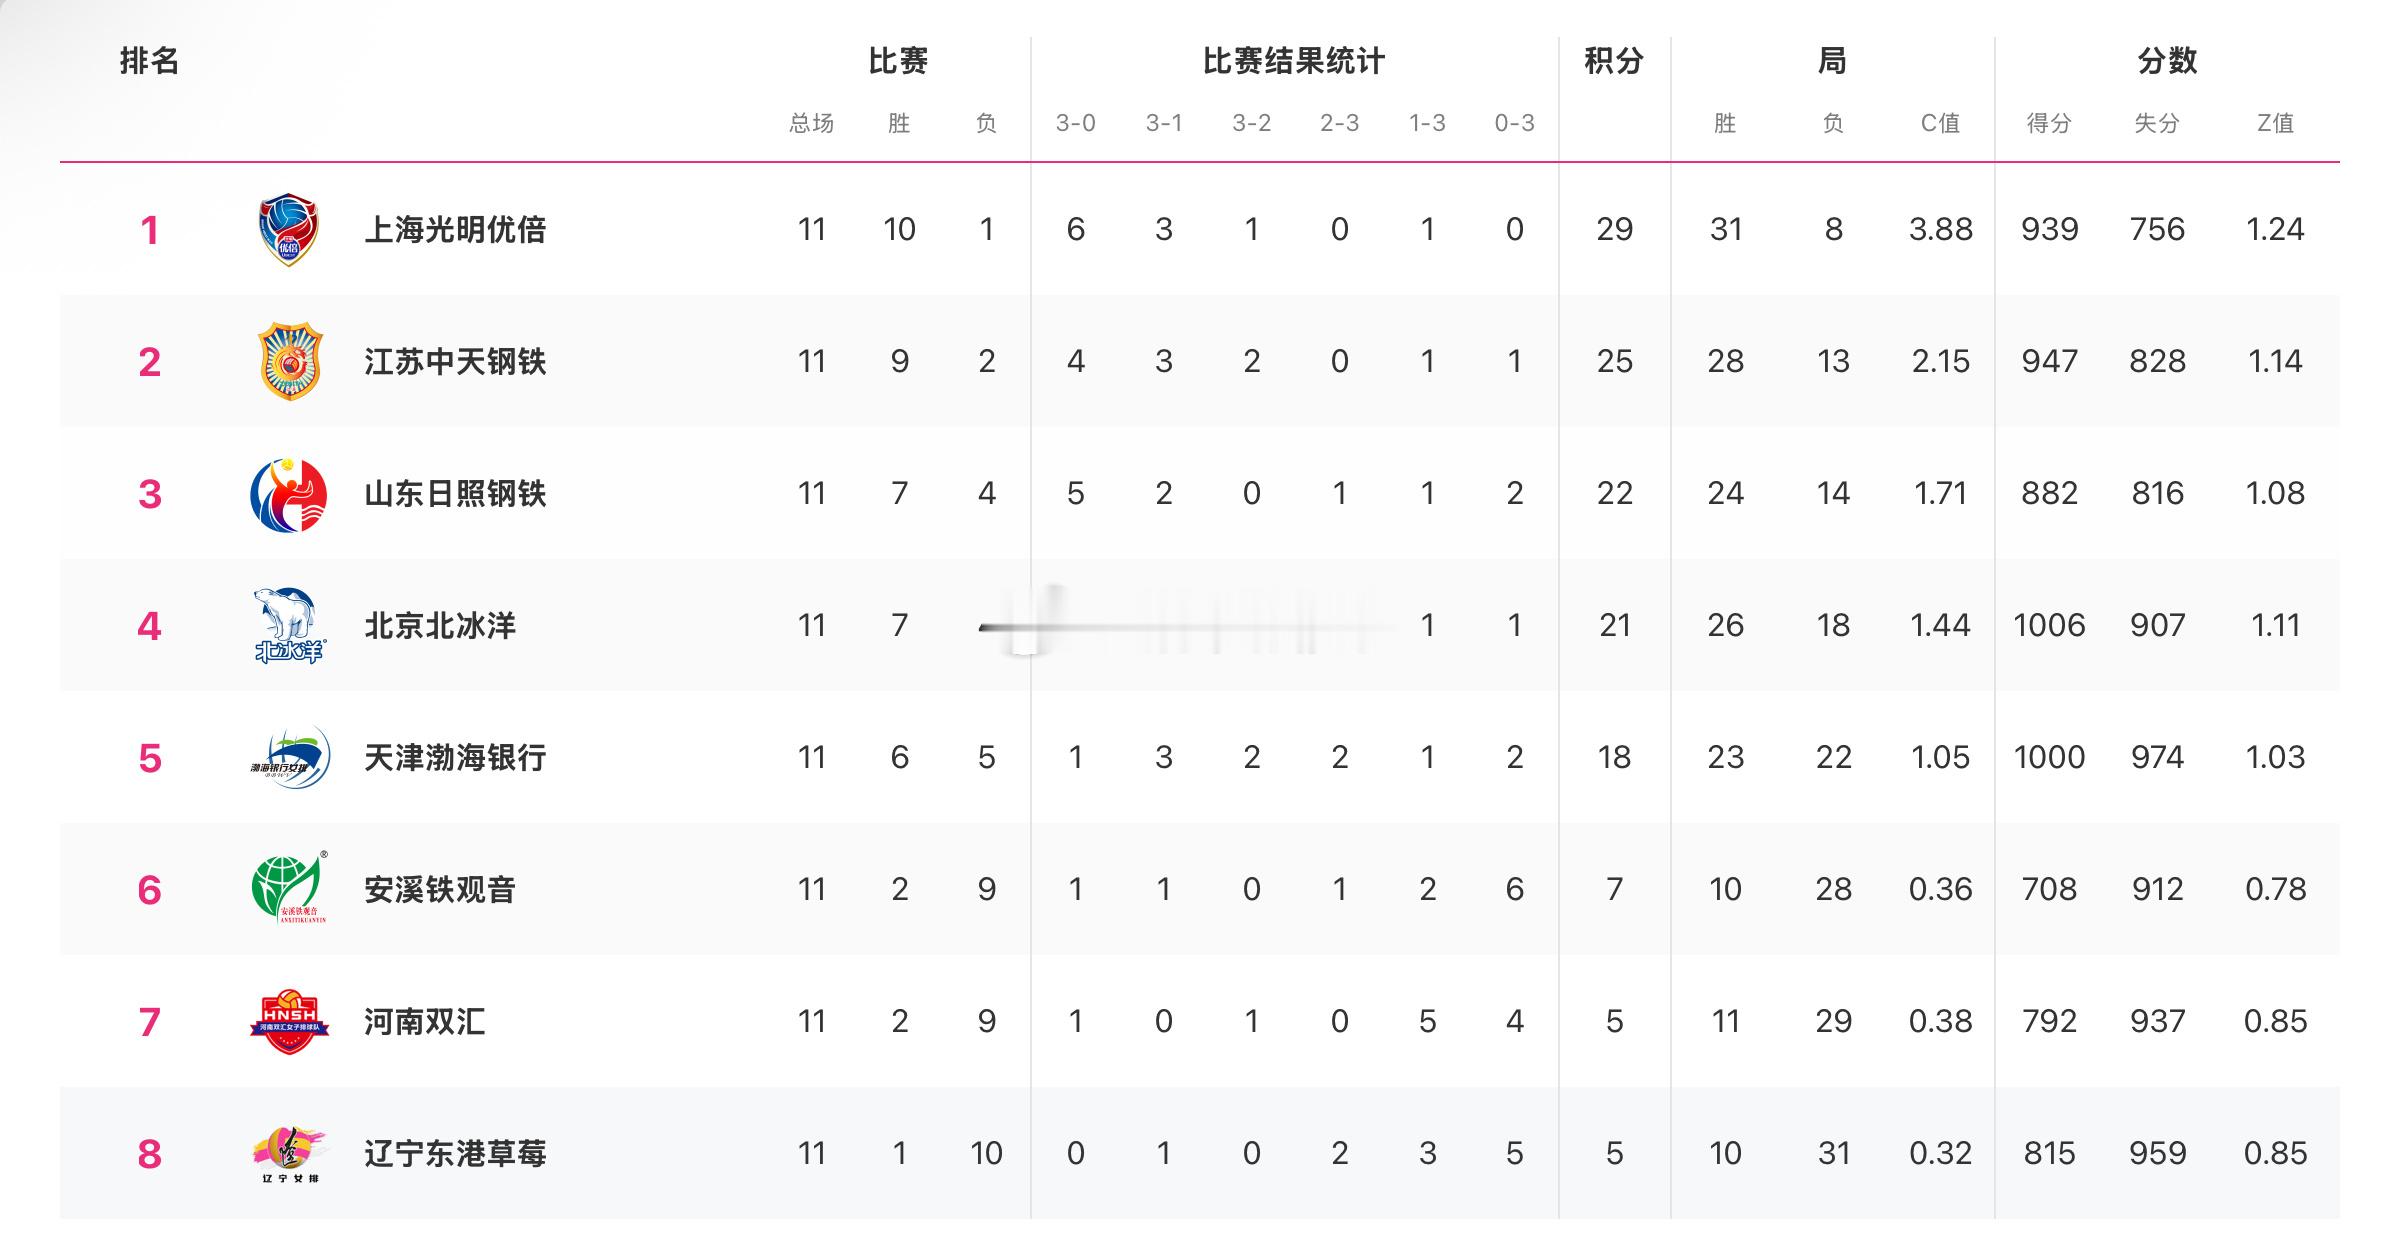
Task: Open team name 江苏中天钢铁
Action: [455, 362]
